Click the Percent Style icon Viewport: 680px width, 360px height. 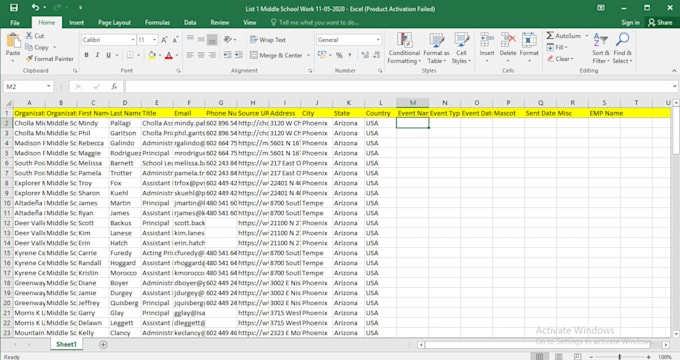click(339, 55)
